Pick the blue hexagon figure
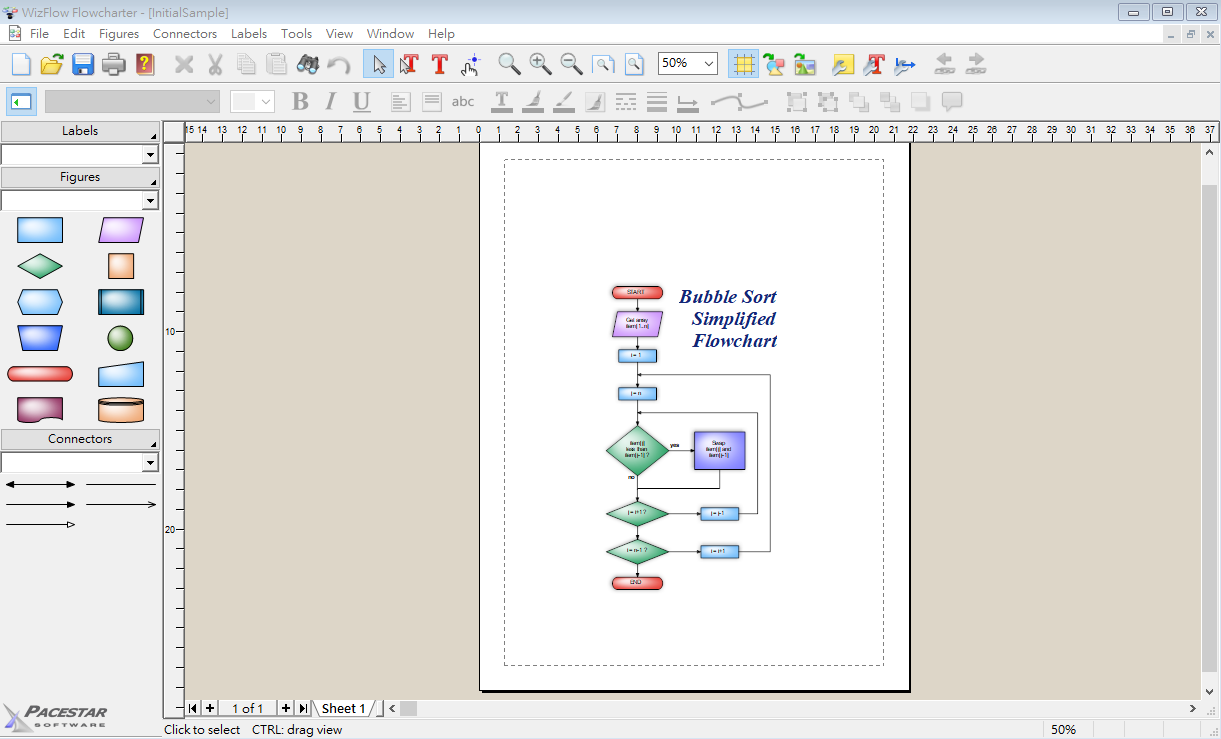The width and height of the screenshot is (1221, 739). [x=40, y=302]
